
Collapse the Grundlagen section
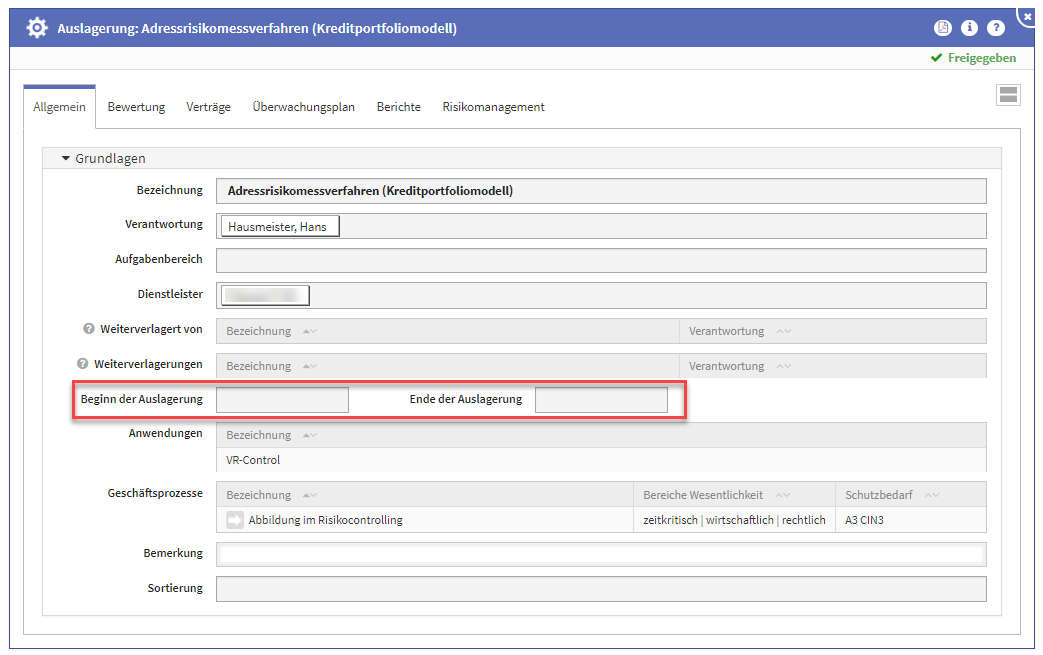(x=66, y=158)
